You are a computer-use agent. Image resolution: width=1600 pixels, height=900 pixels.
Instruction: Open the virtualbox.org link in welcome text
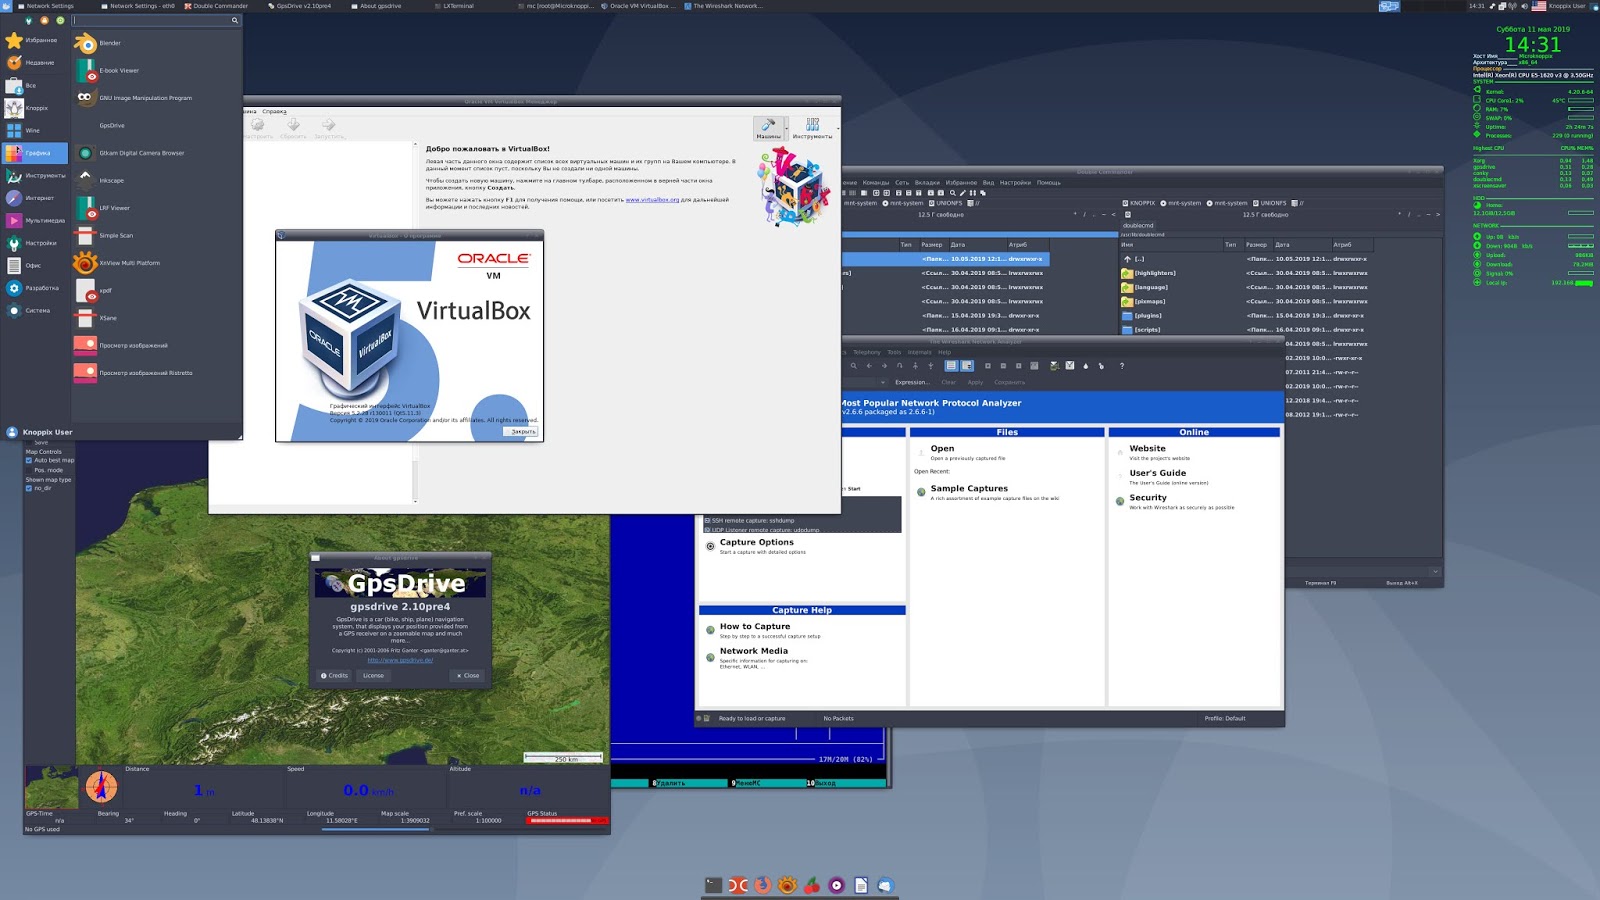coord(652,200)
